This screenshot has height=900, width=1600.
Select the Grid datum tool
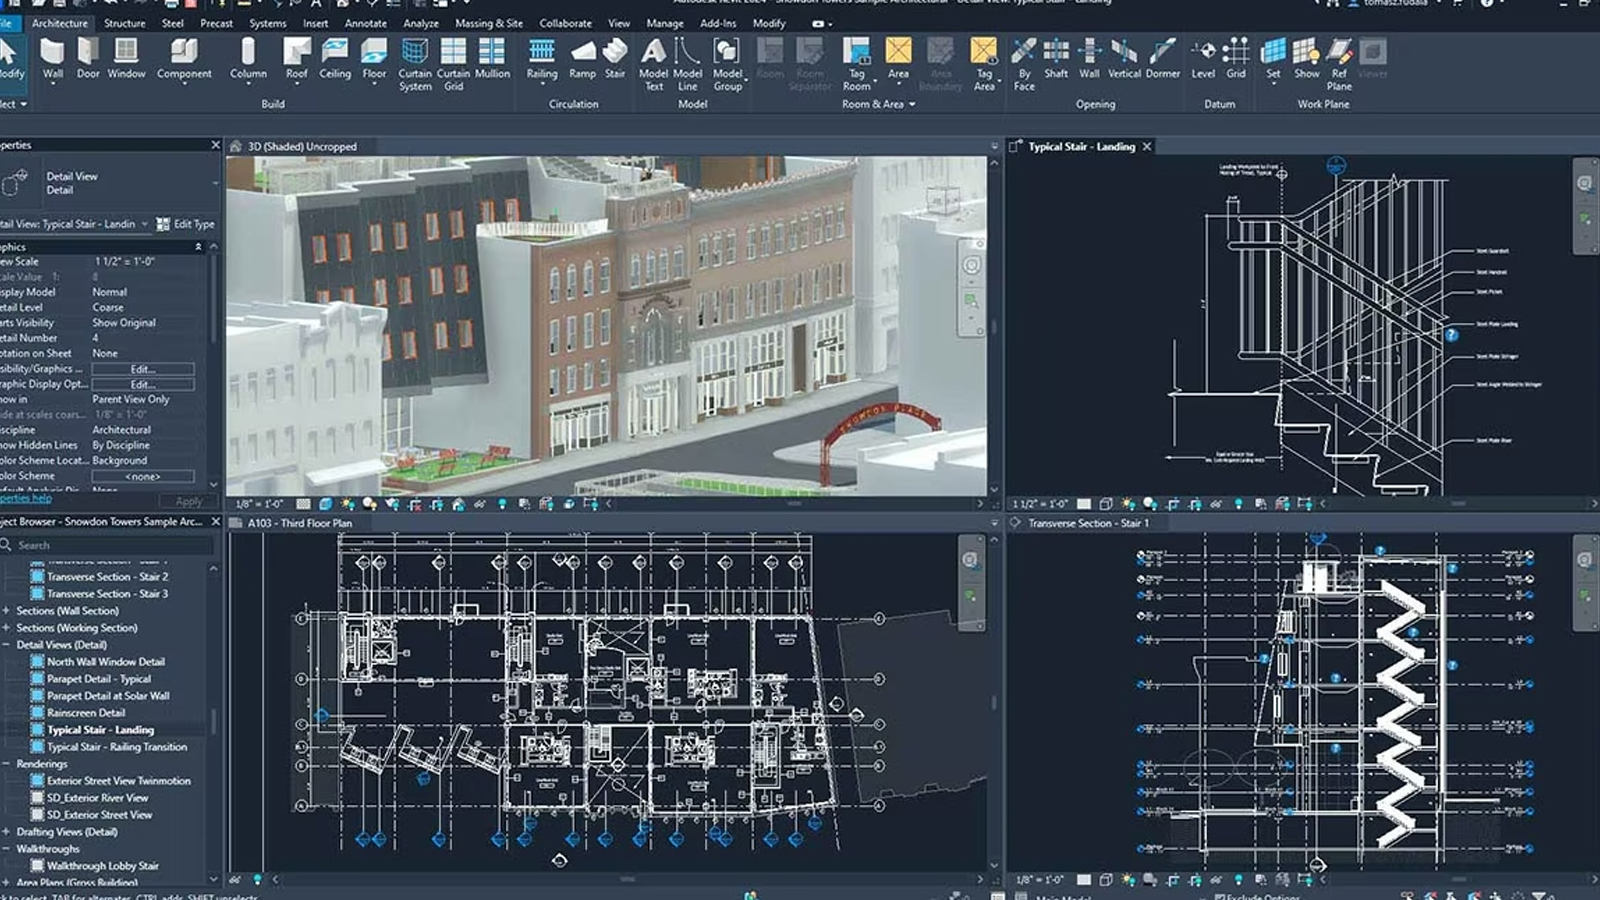pos(1236,59)
